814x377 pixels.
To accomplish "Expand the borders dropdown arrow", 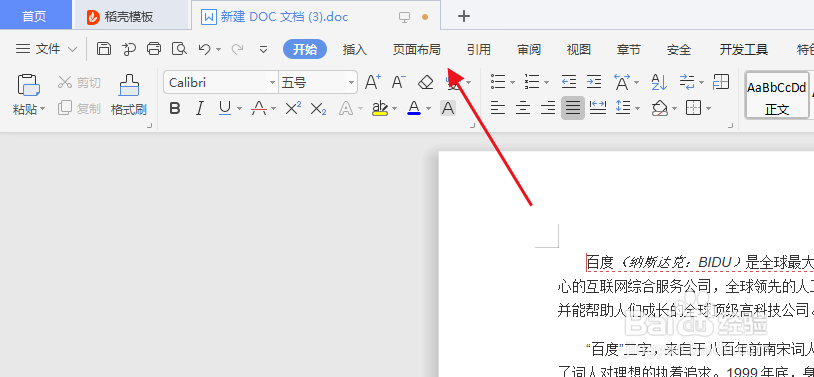I will pyautogui.click(x=708, y=109).
